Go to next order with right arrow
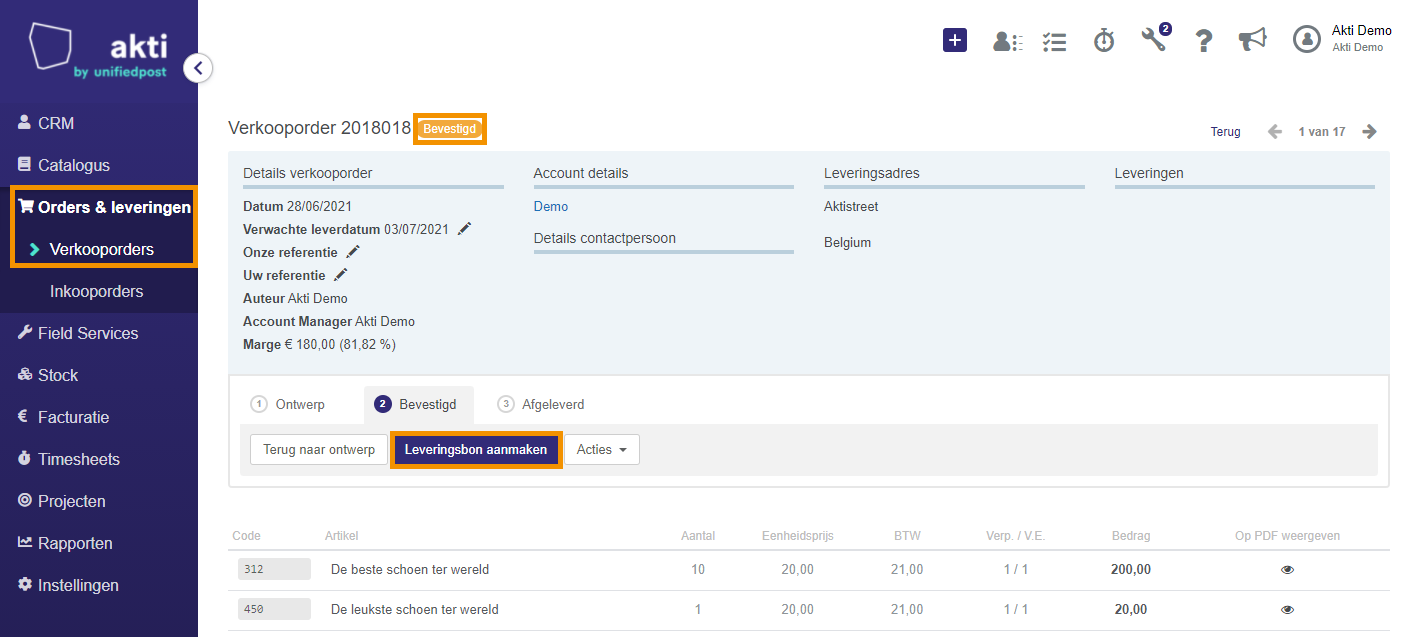This screenshot has width=1401, height=637. [1370, 131]
